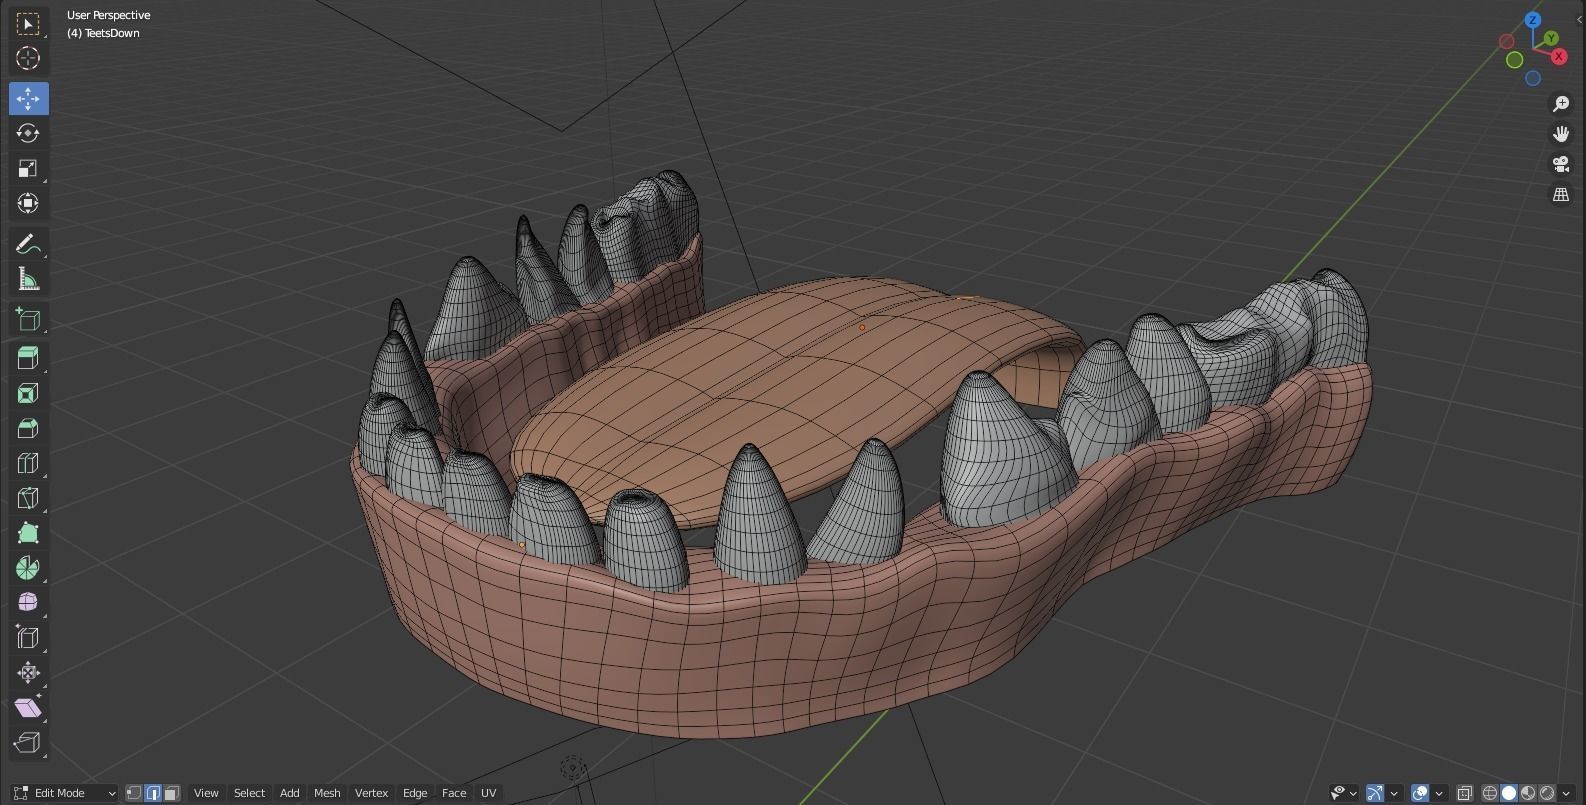
Task: Switch to rendered shading
Action: [1547, 793]
